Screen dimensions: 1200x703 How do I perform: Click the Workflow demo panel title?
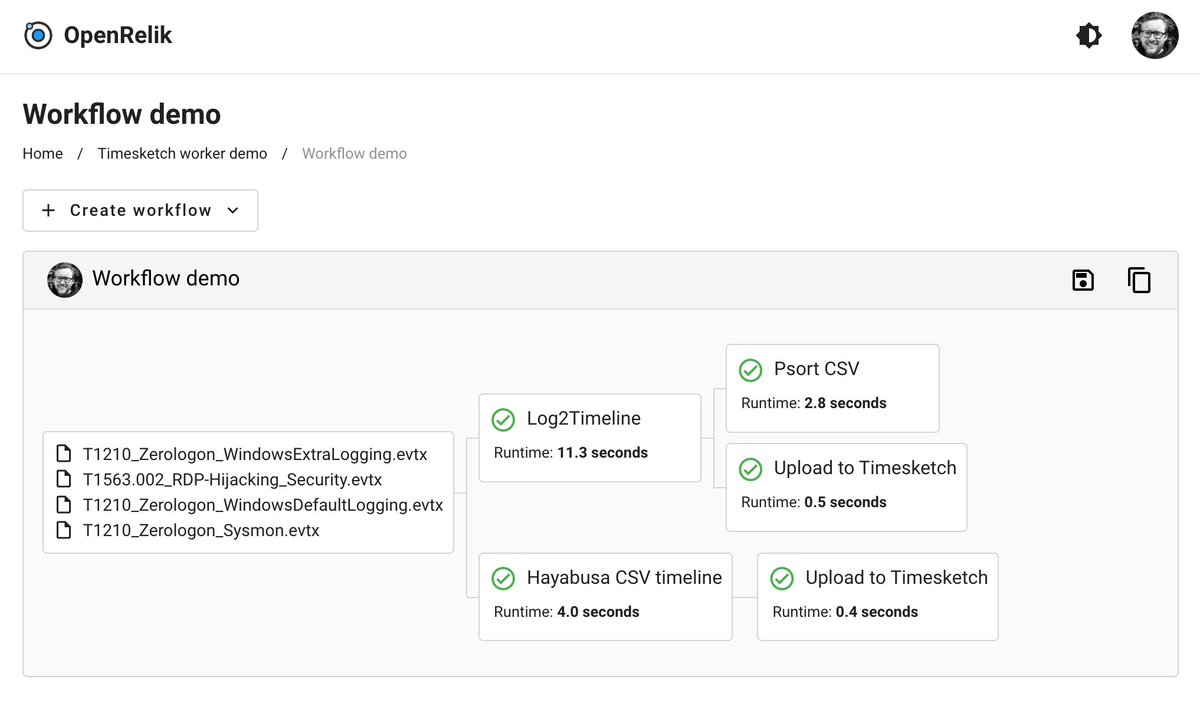166,279
